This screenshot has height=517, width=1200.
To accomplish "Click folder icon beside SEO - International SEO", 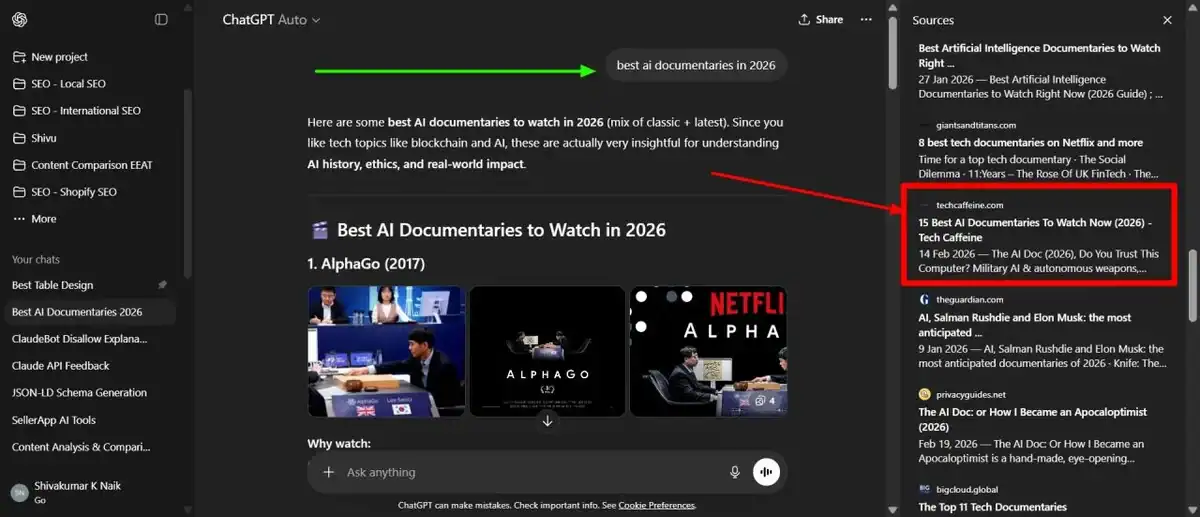I will [19, 111].
